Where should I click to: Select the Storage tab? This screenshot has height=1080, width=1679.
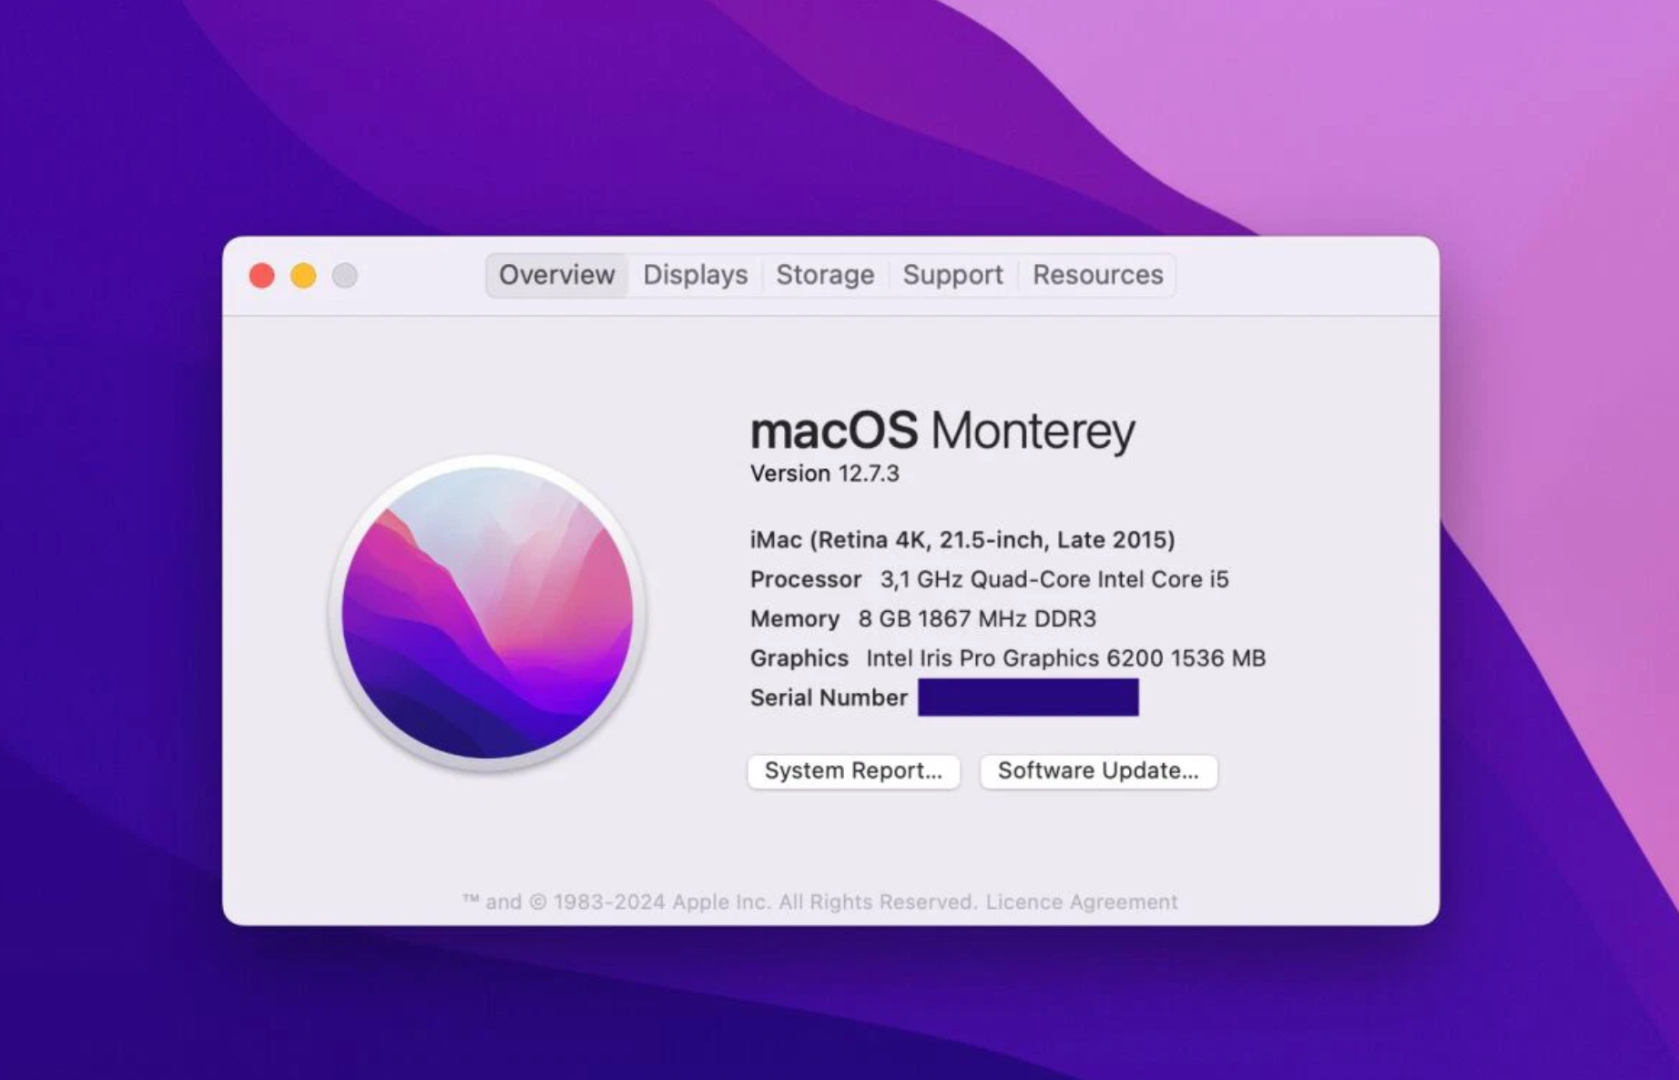click(x=825, y=275)
